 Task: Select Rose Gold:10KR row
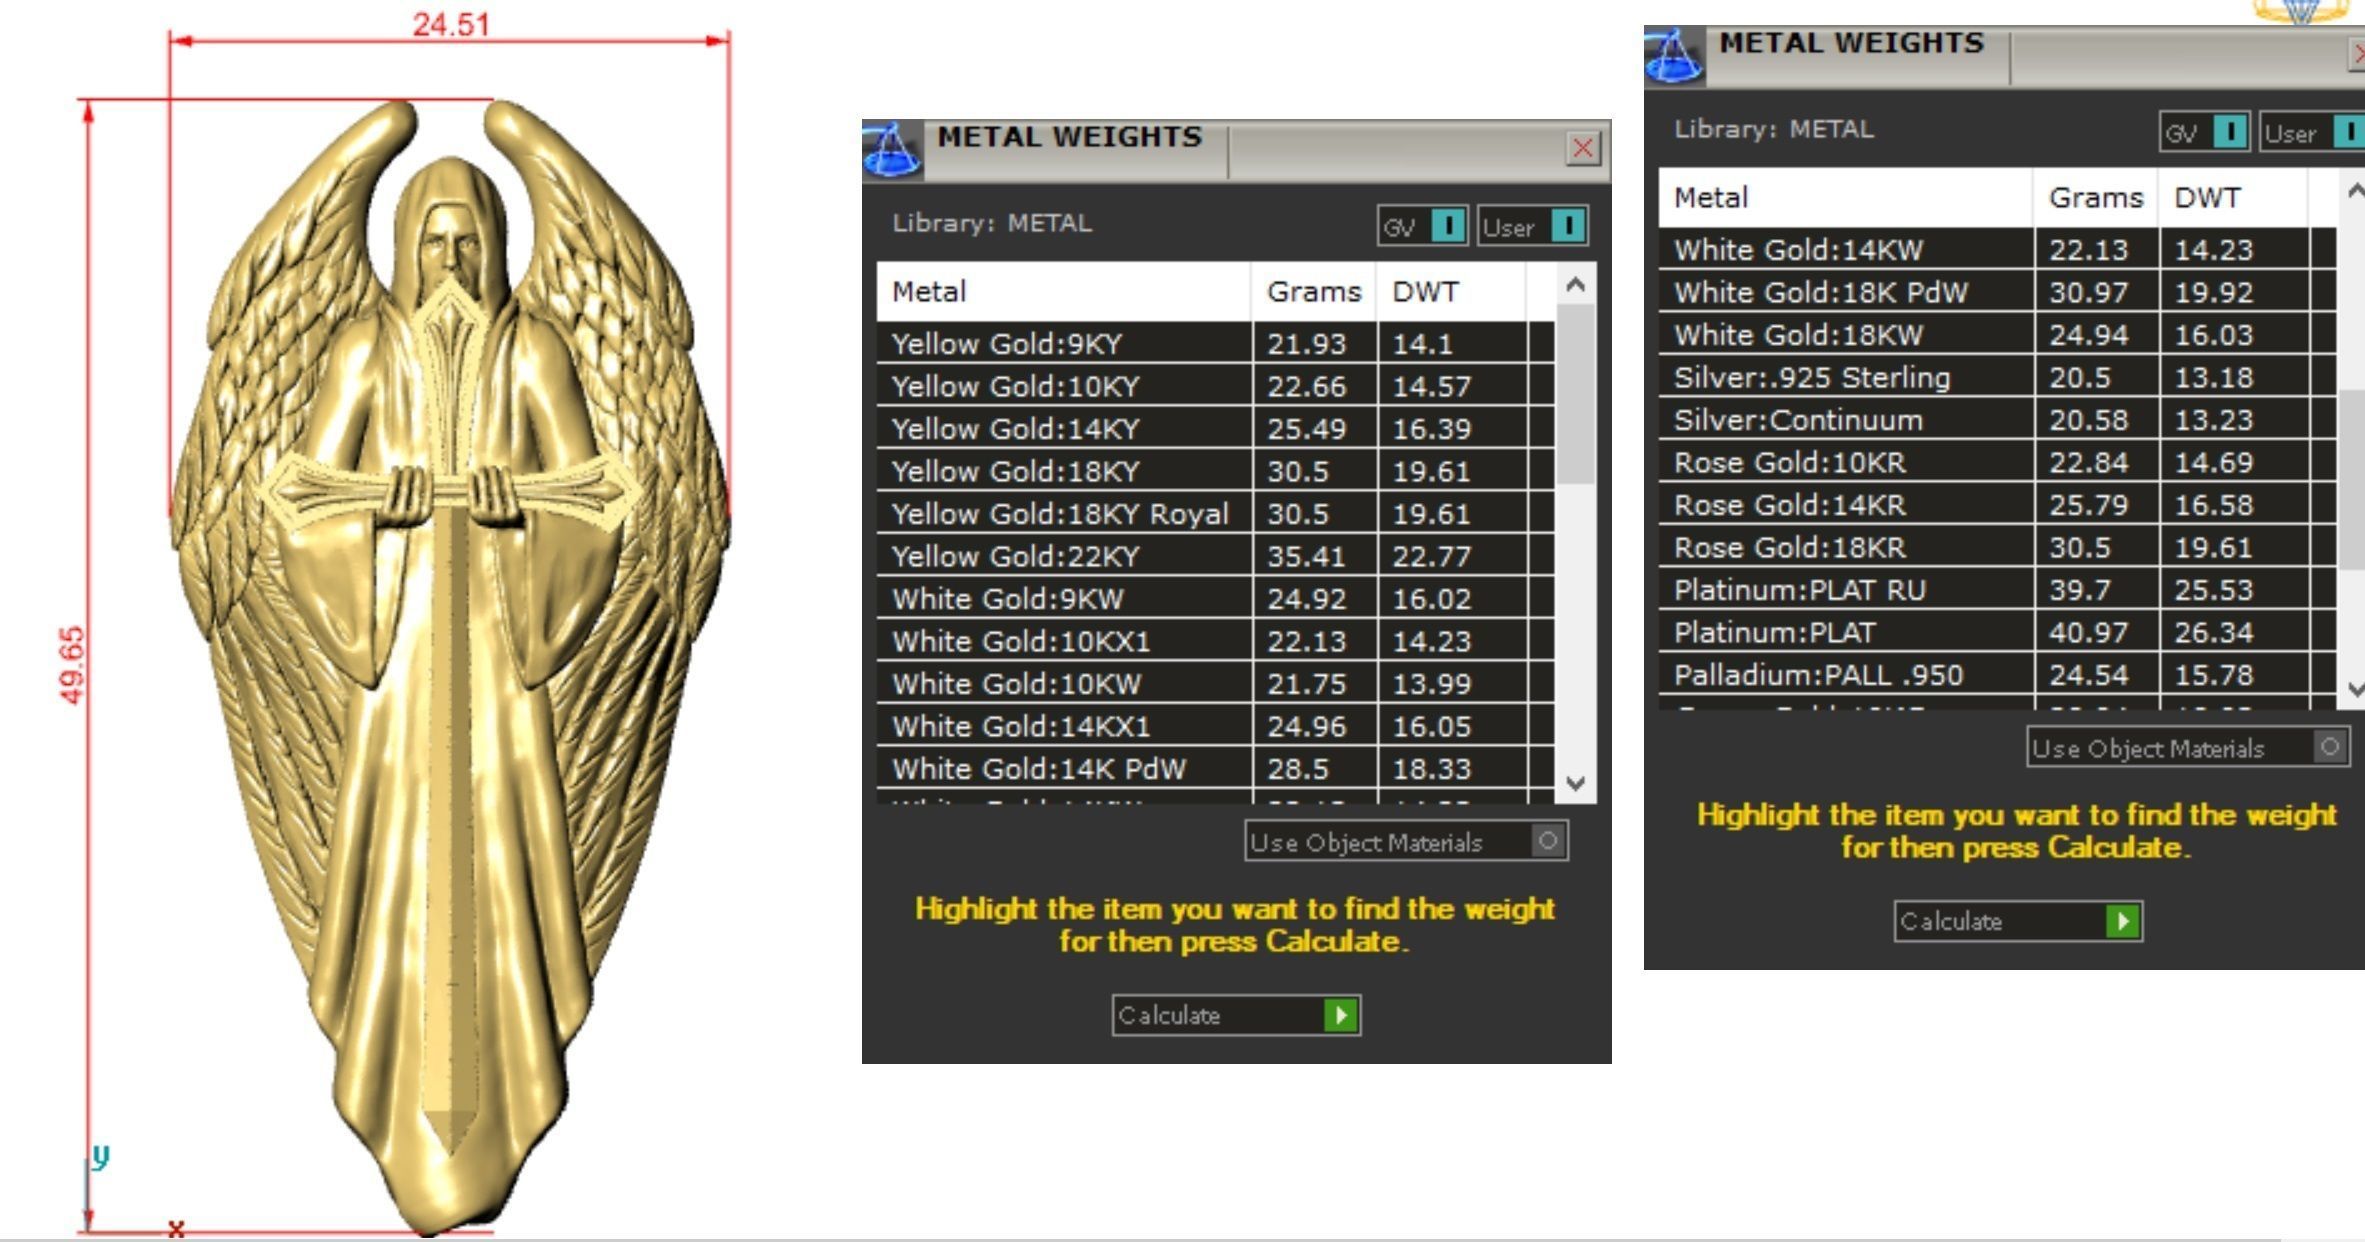1997,462
